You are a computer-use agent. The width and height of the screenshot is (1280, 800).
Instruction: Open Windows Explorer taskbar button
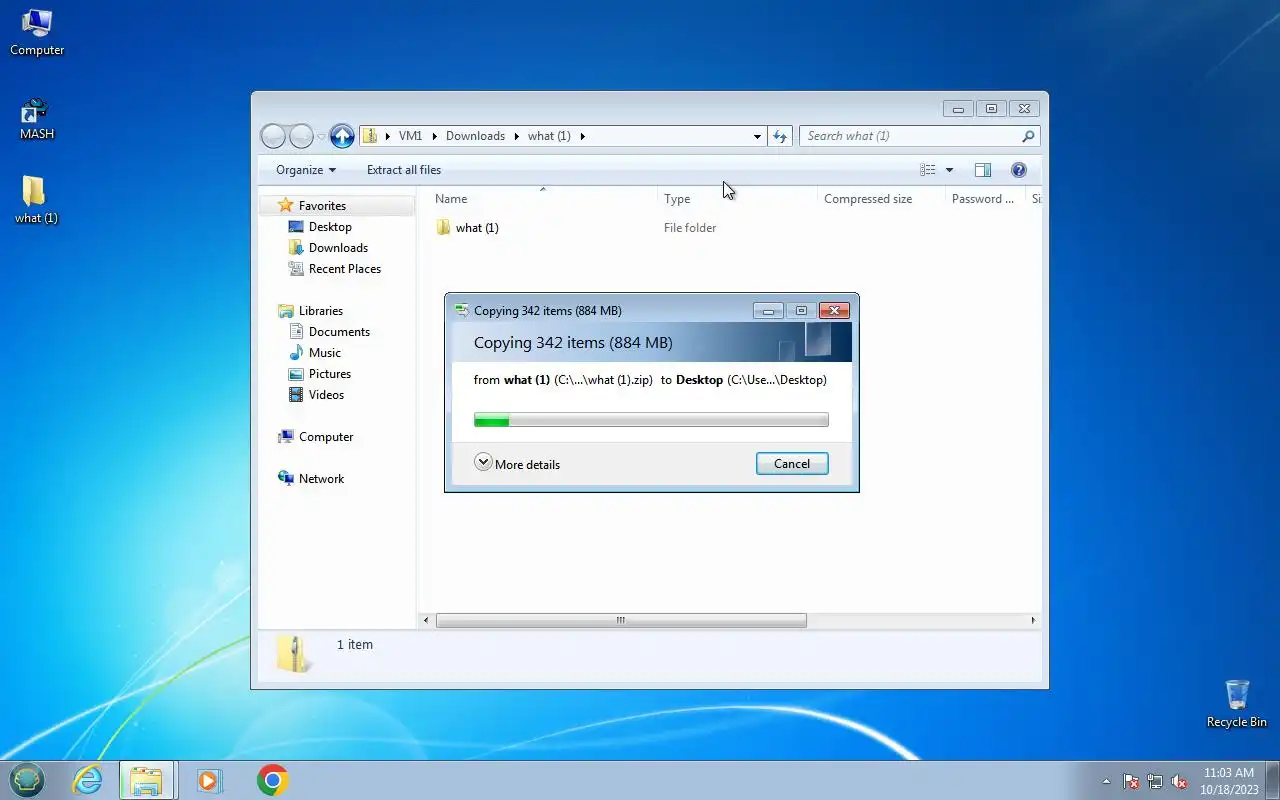pos(147,780)
